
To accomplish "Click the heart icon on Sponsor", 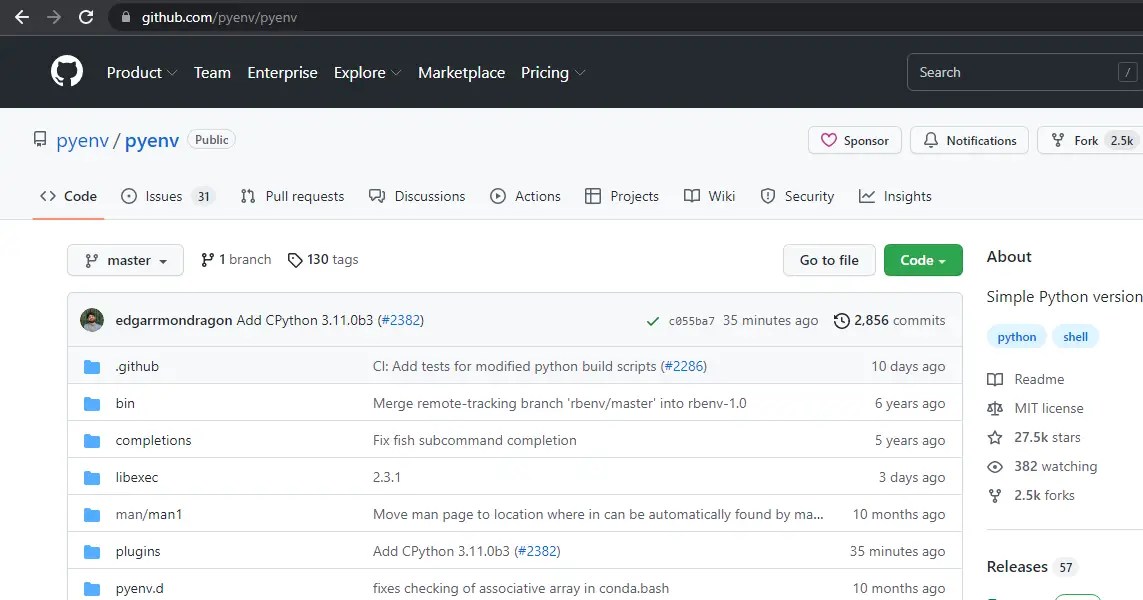I will click(x=829, y=140).
